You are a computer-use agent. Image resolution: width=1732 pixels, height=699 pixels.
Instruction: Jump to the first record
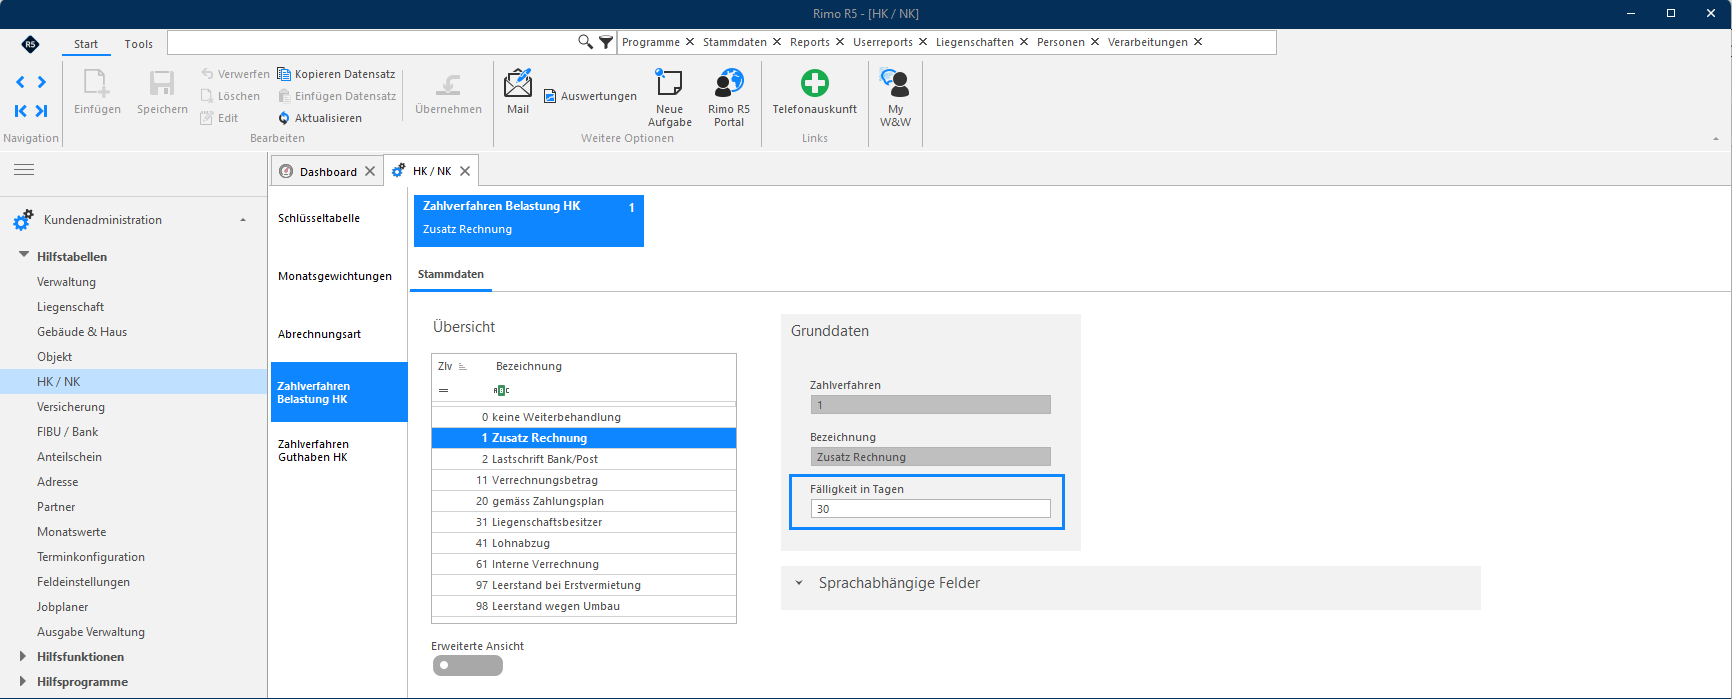click(x=20, y=111)
